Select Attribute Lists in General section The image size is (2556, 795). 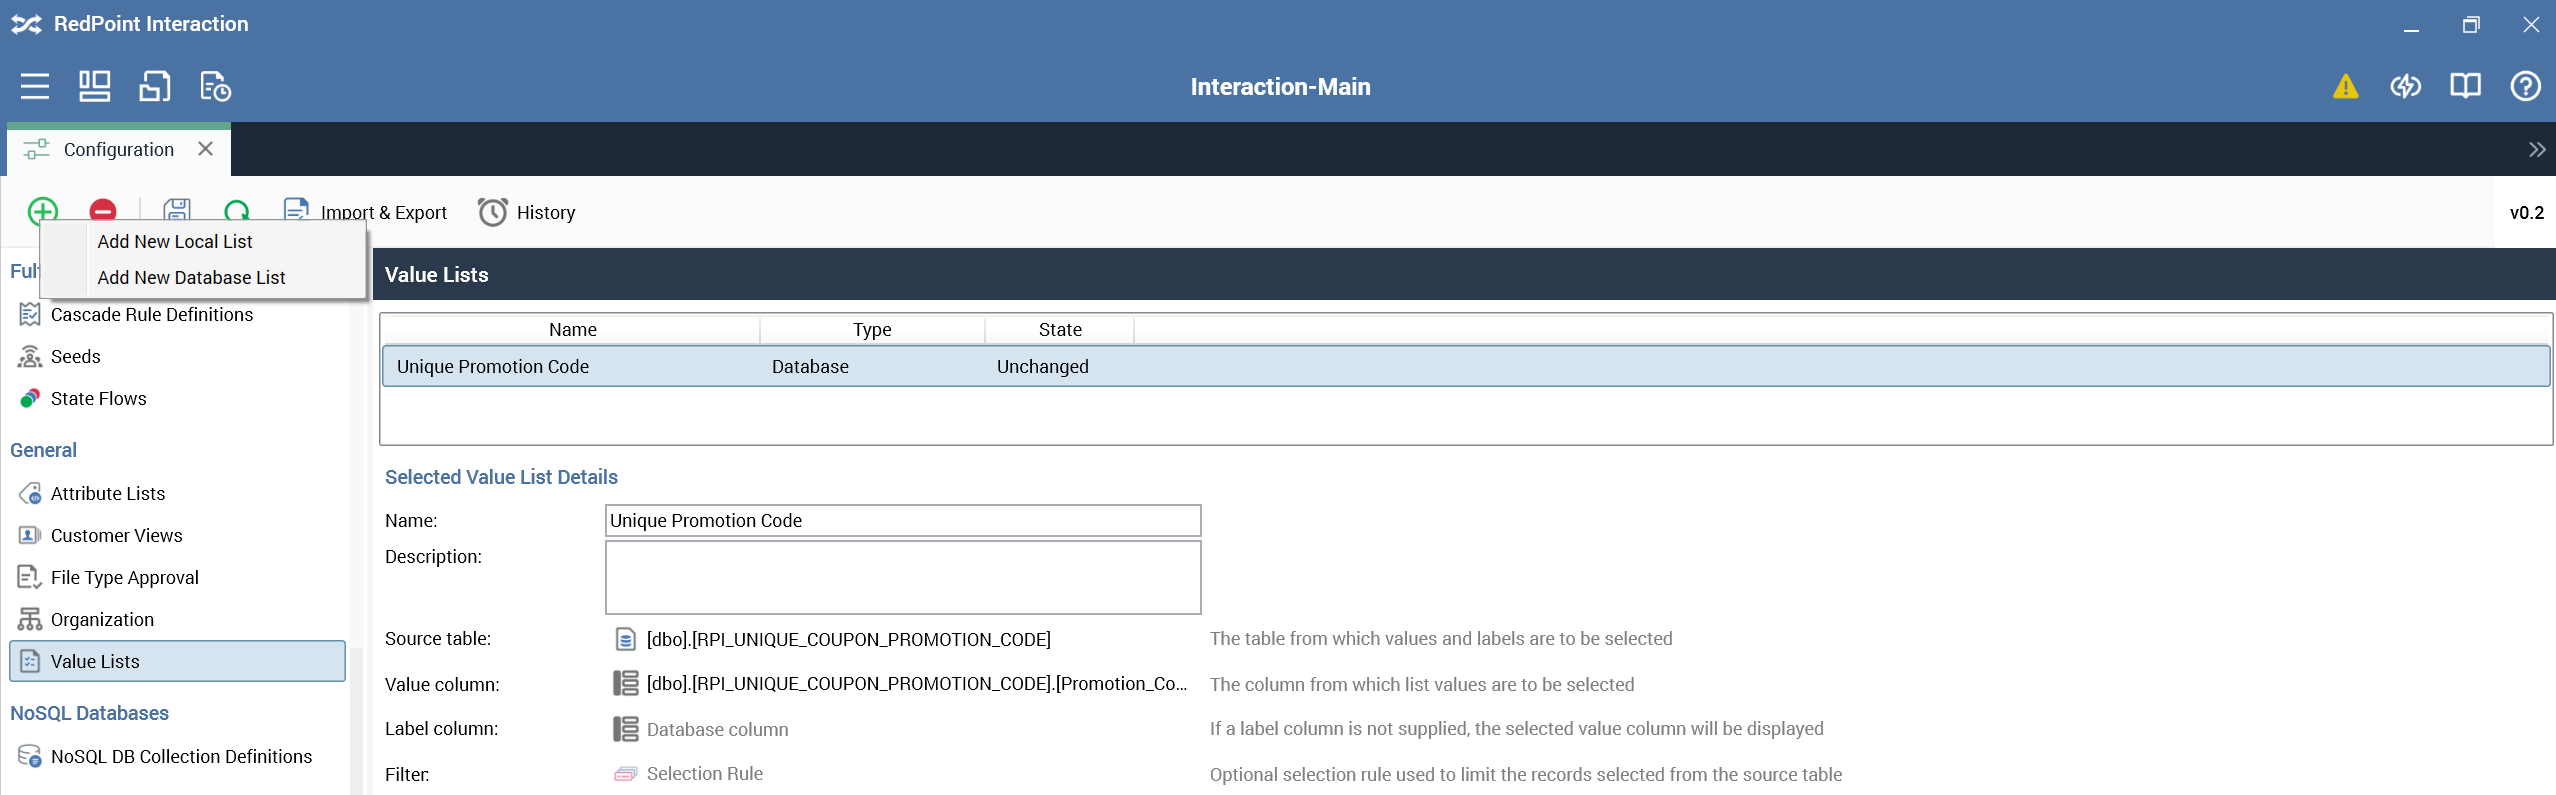click(108, 494)
